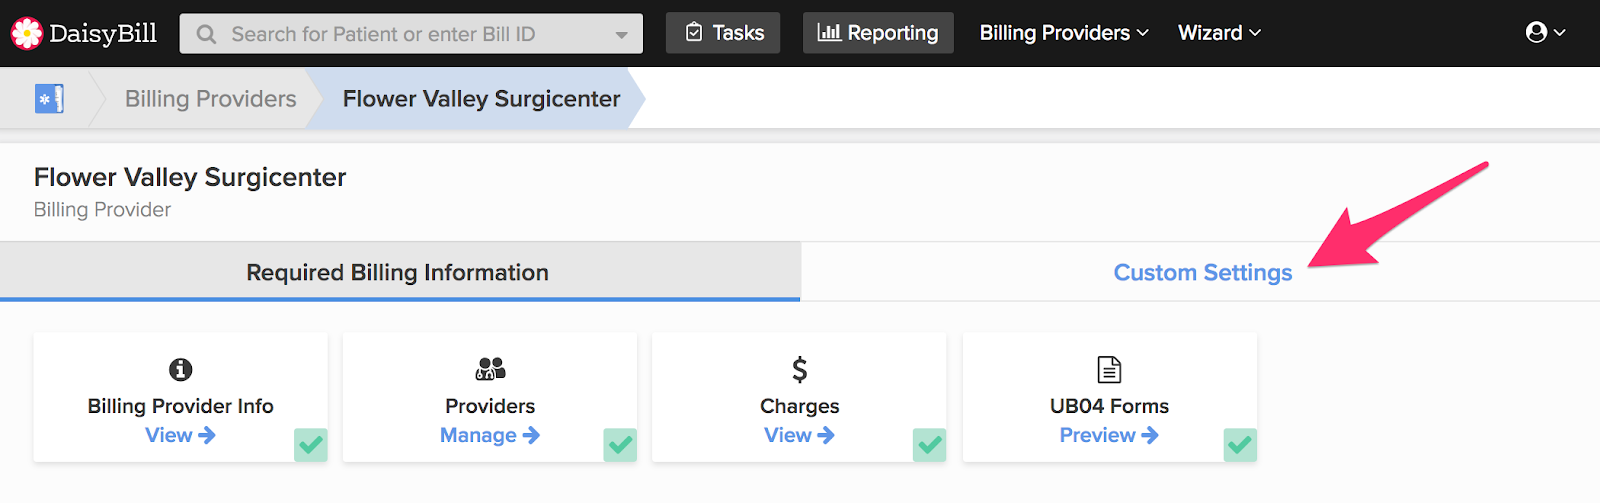Viewport: 1600px width, 503px height.
Task: Select the Required Billing Information tab
Action: point(398,273)
